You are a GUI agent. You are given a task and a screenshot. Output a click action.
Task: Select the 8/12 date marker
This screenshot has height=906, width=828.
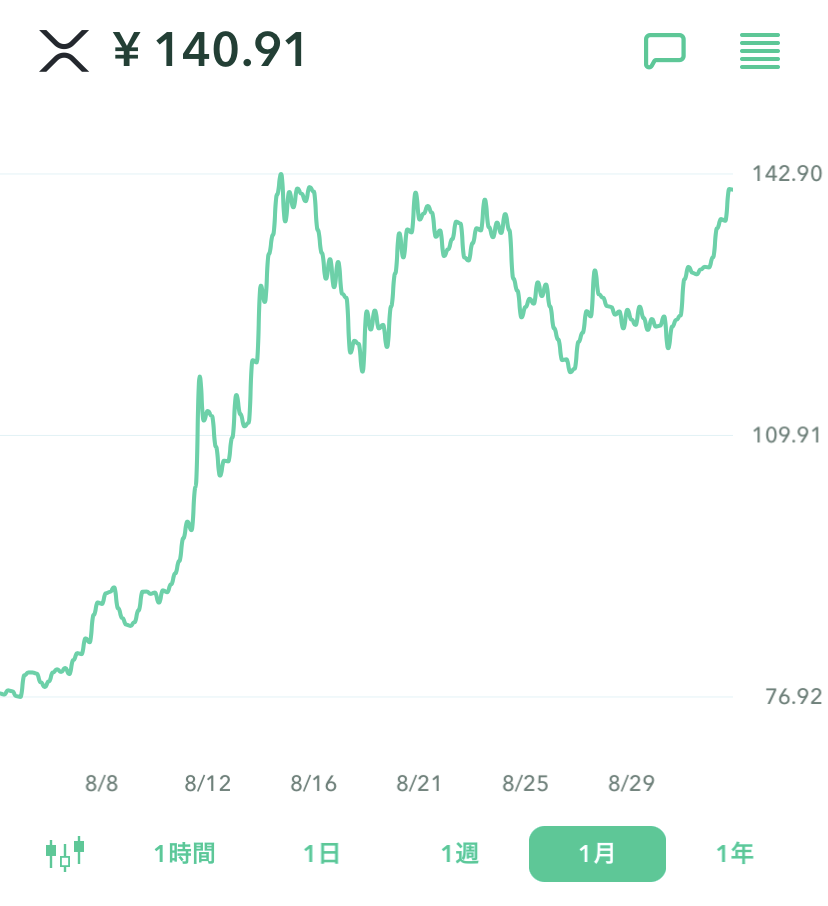208,783
